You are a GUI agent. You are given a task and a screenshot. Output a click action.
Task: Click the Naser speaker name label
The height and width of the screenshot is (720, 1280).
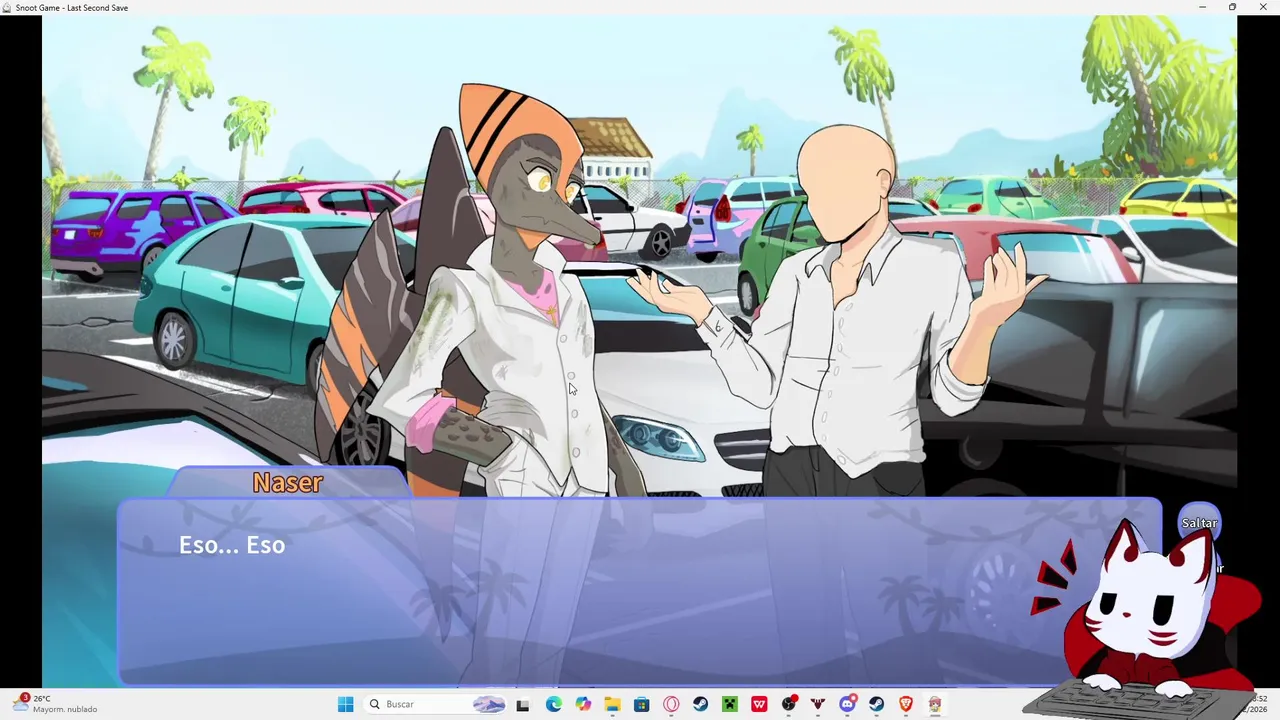[288, 482]
